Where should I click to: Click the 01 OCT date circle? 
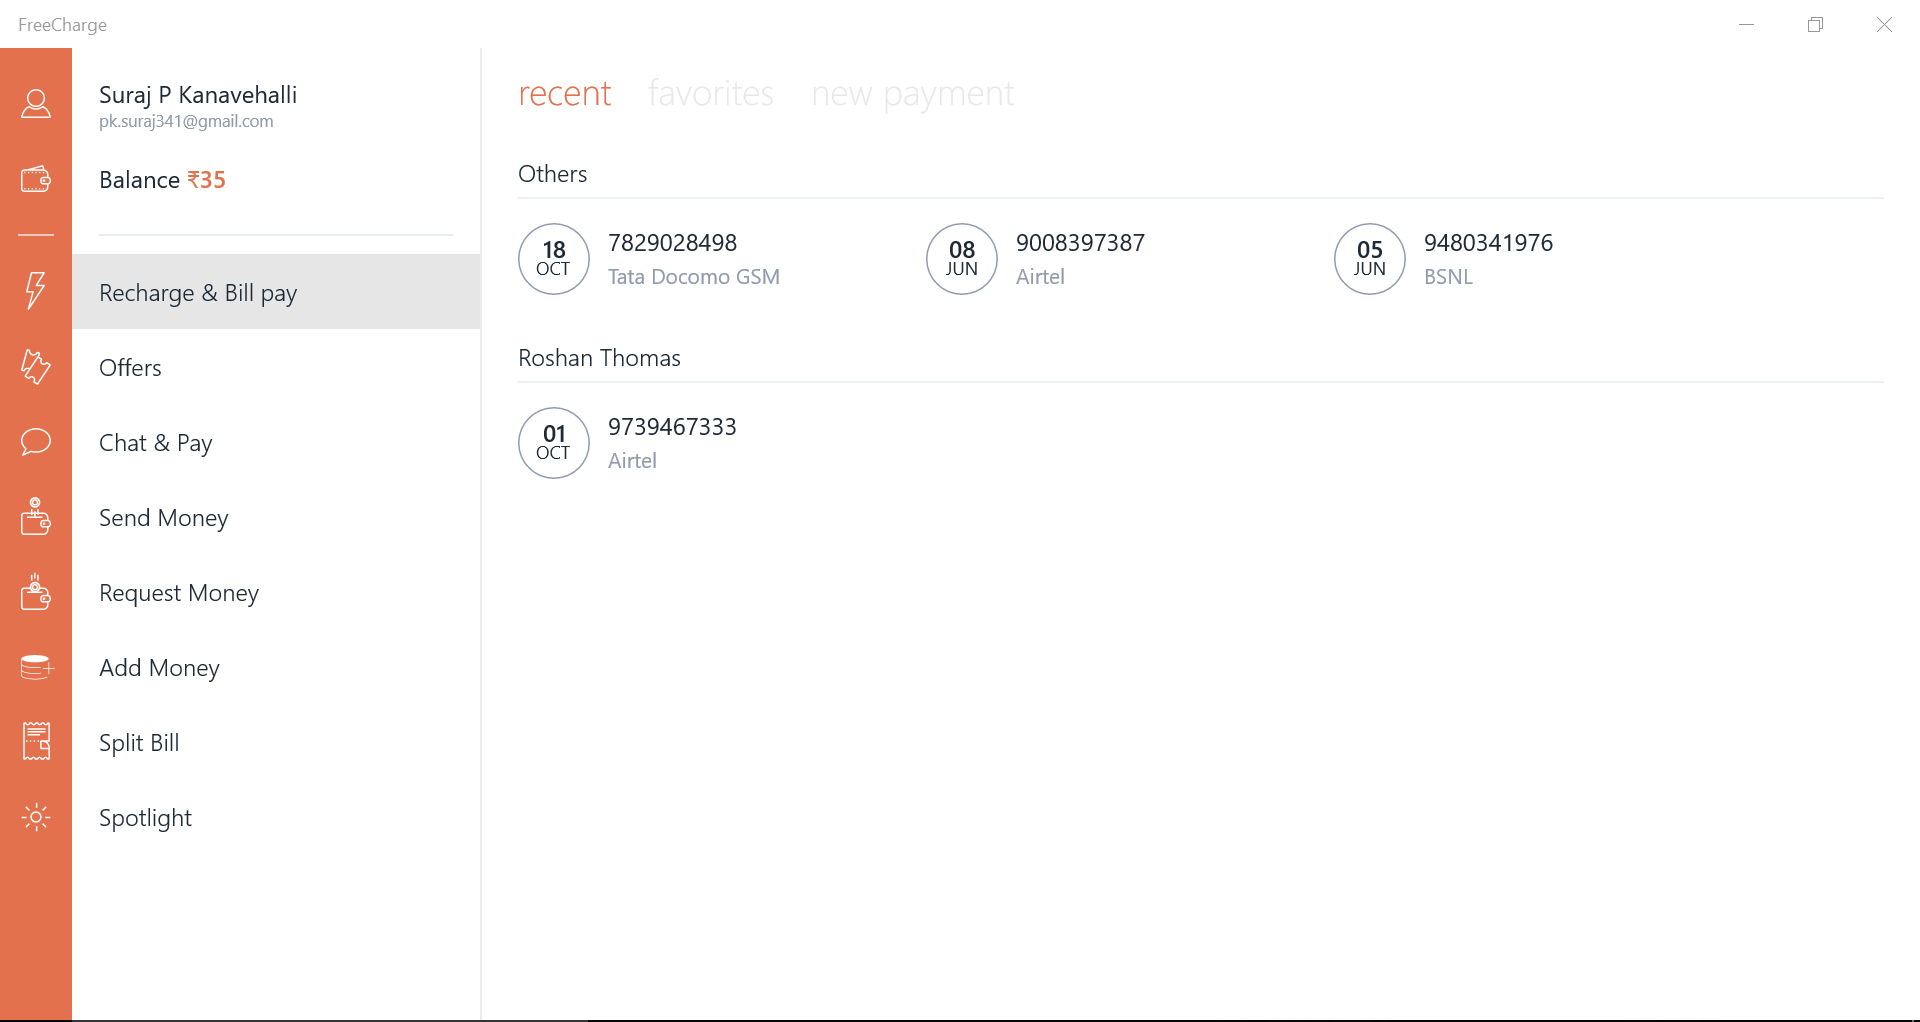(x=554, y=443)
